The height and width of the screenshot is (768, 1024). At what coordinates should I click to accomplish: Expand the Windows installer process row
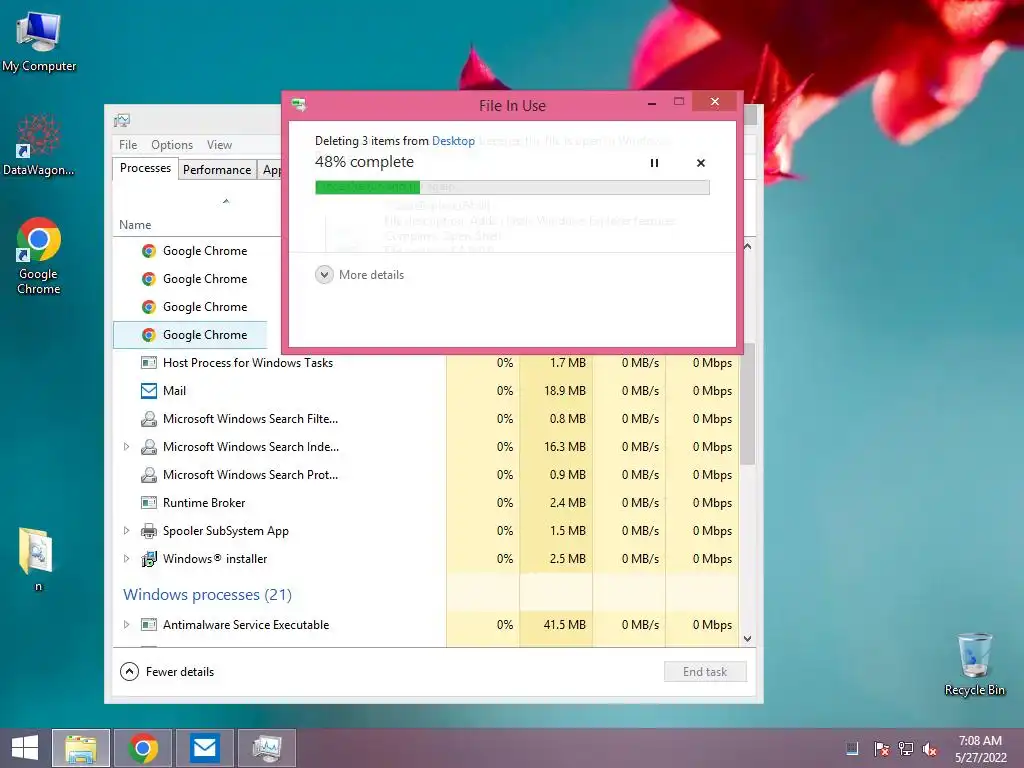pos(127,559)
